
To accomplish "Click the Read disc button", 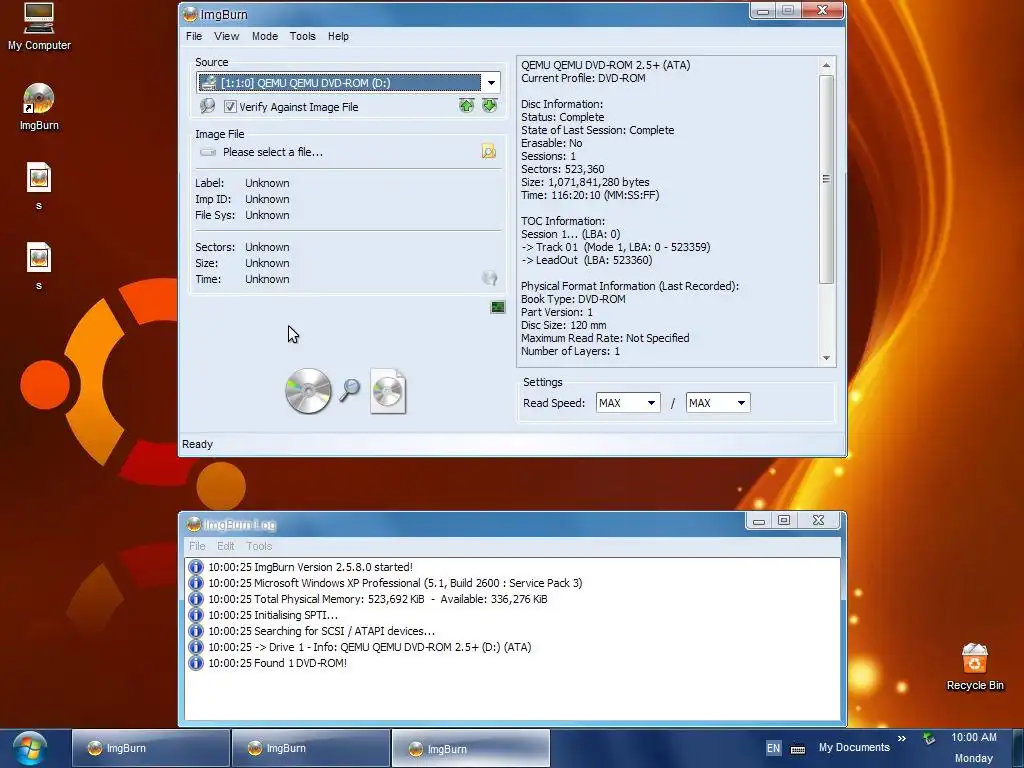I will click(308, 391).
